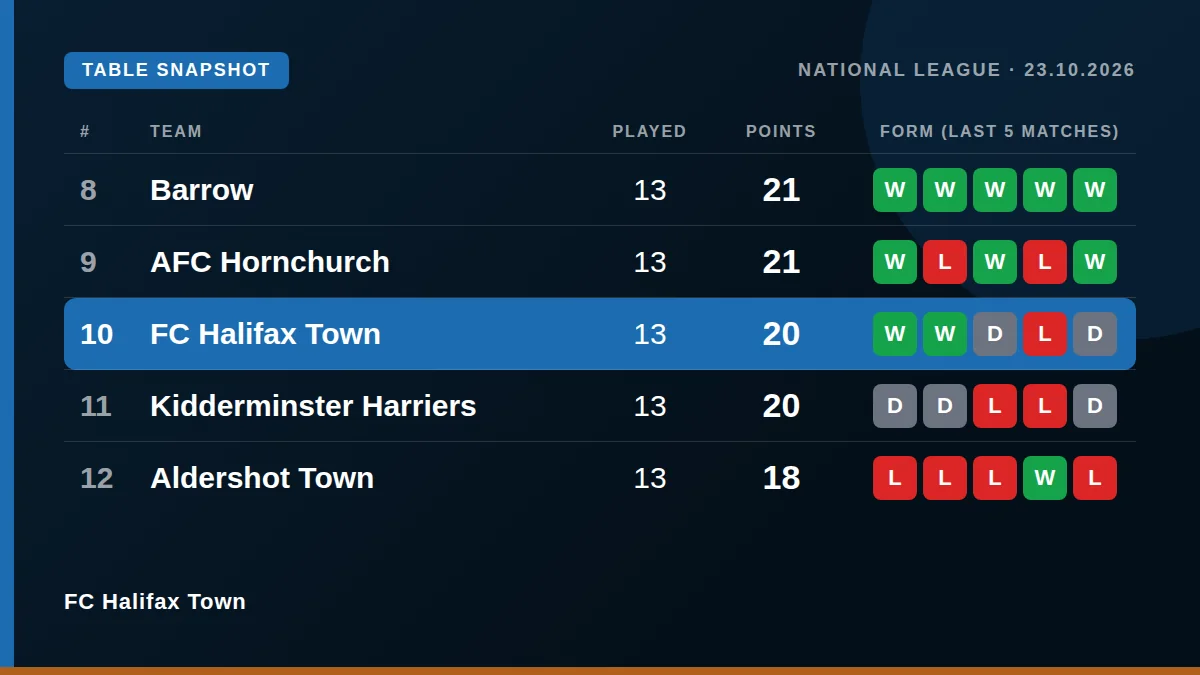Click Aldershot Town's played value 13

[650, 478]
